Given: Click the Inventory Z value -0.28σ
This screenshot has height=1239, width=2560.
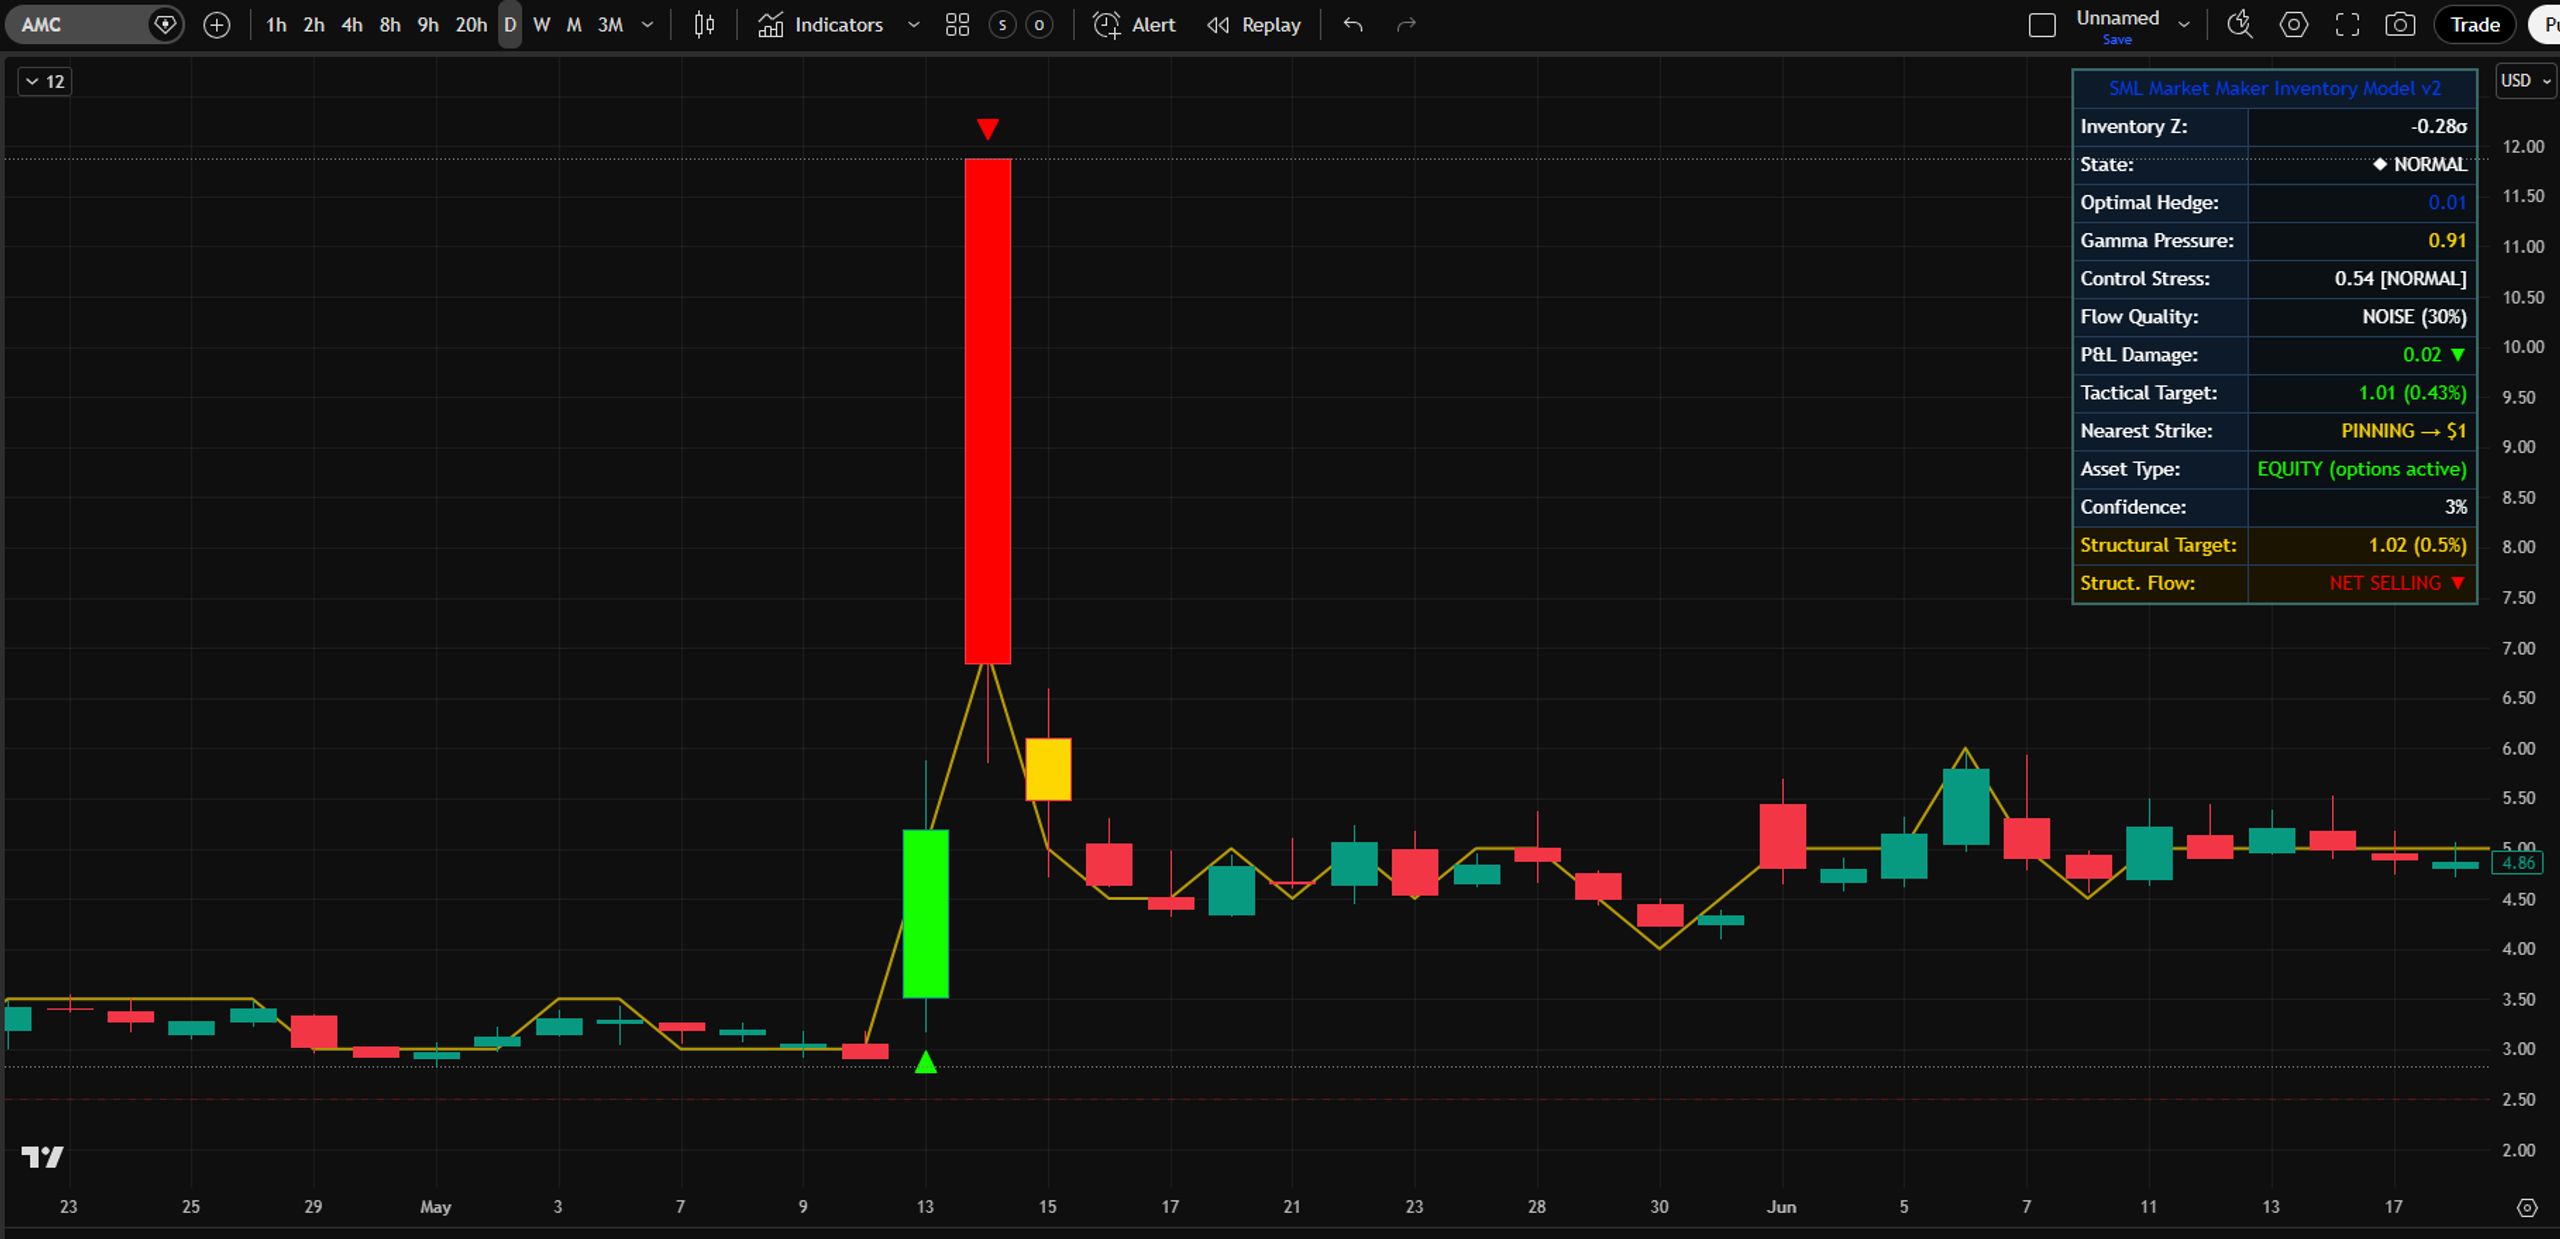Looking at the screenshot, I should click(x=2438, y=127).
